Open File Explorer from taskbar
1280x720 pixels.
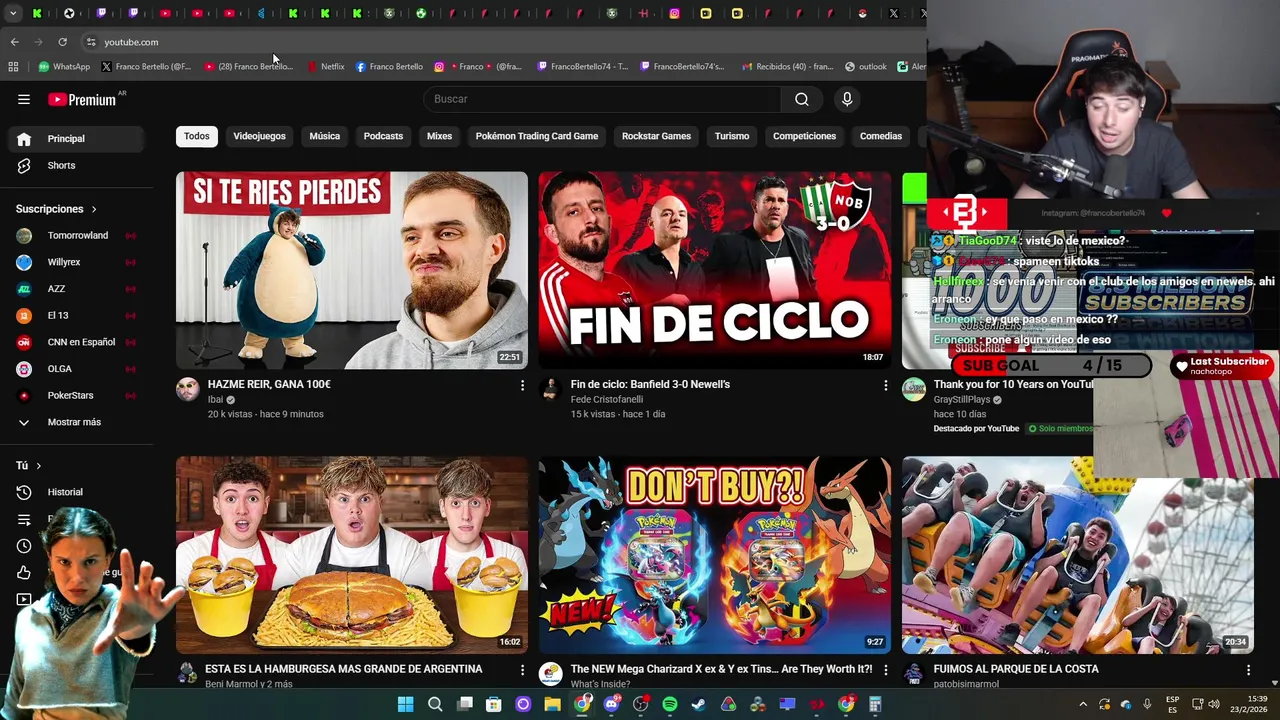coord(552,704)
